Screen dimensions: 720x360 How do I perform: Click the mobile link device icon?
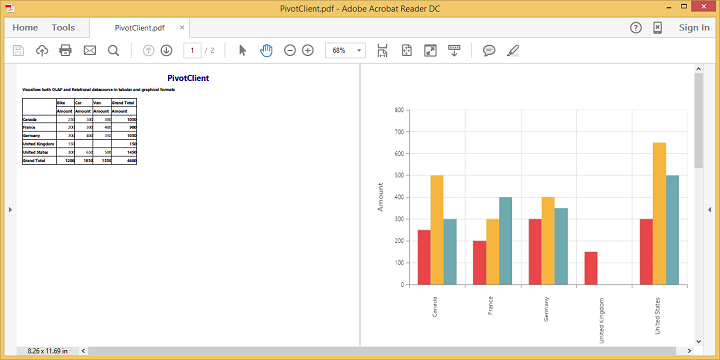(x=658, y=28)
